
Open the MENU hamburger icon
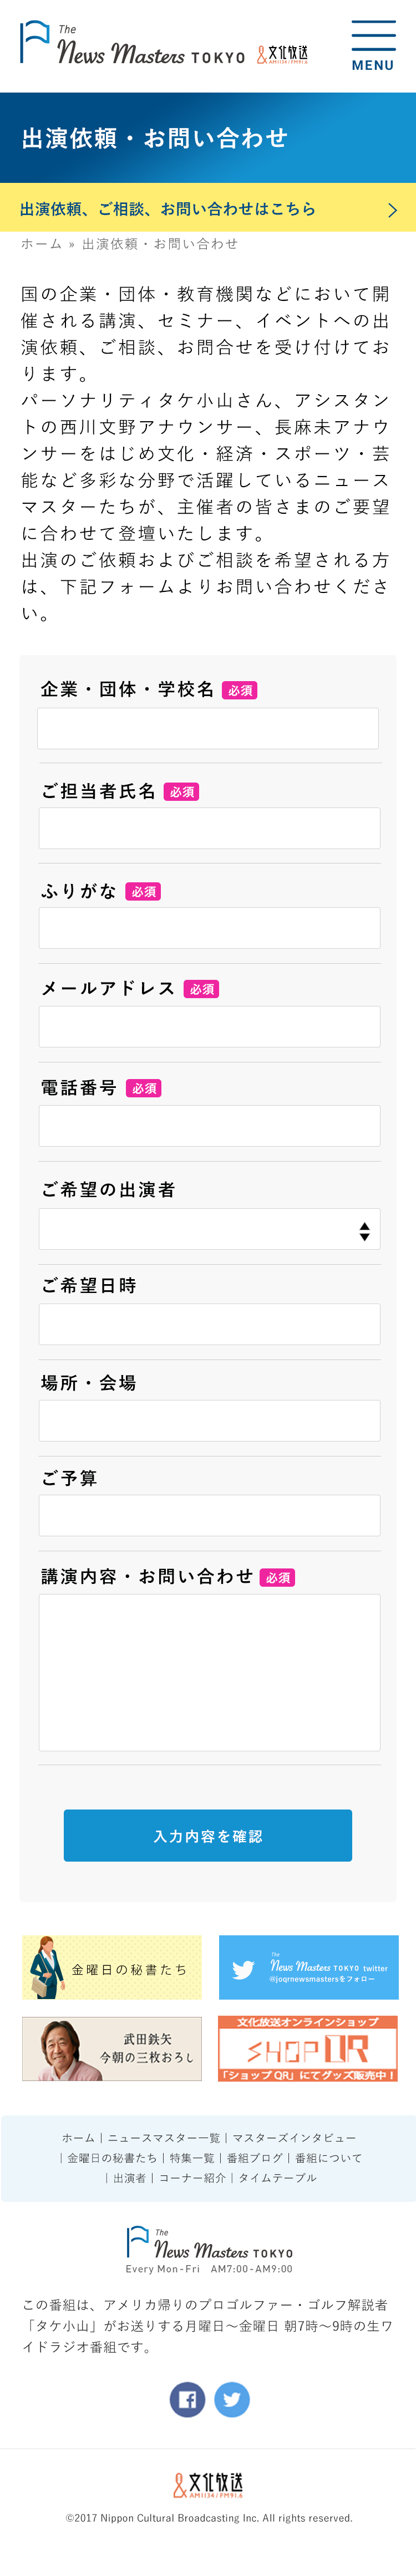[373, 46]
